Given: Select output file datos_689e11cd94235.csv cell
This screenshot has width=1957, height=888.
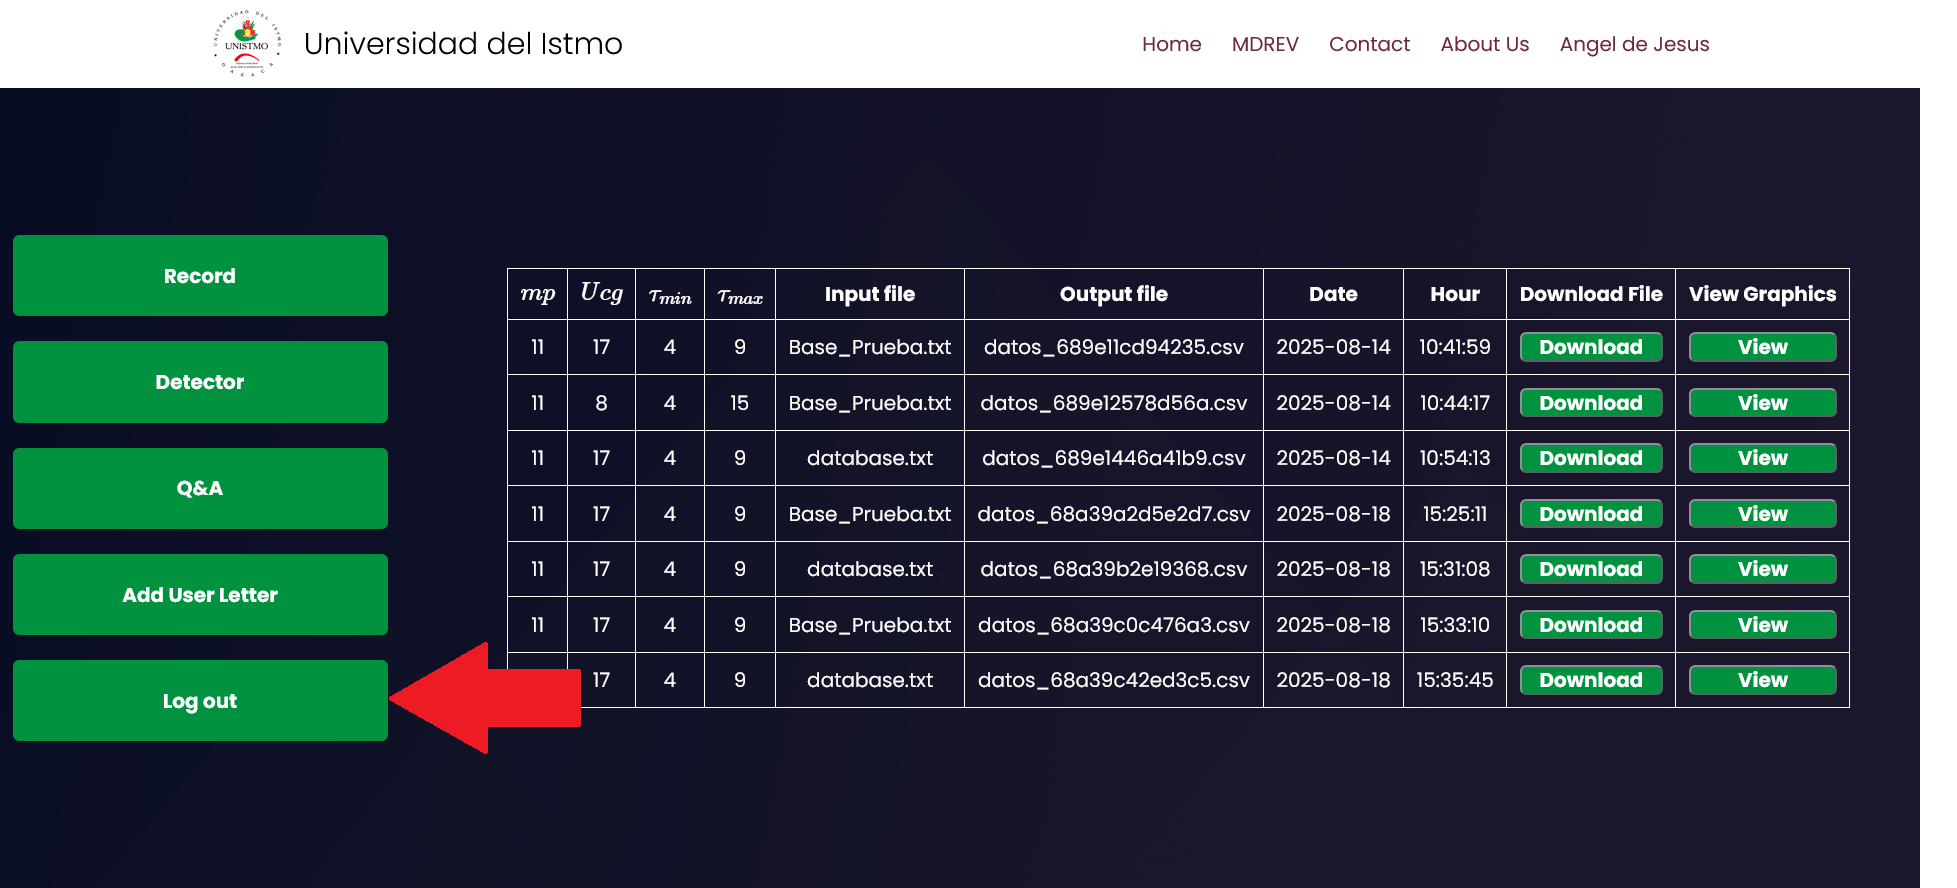Looking at the screenshot, I should (x=1114, y=347).
